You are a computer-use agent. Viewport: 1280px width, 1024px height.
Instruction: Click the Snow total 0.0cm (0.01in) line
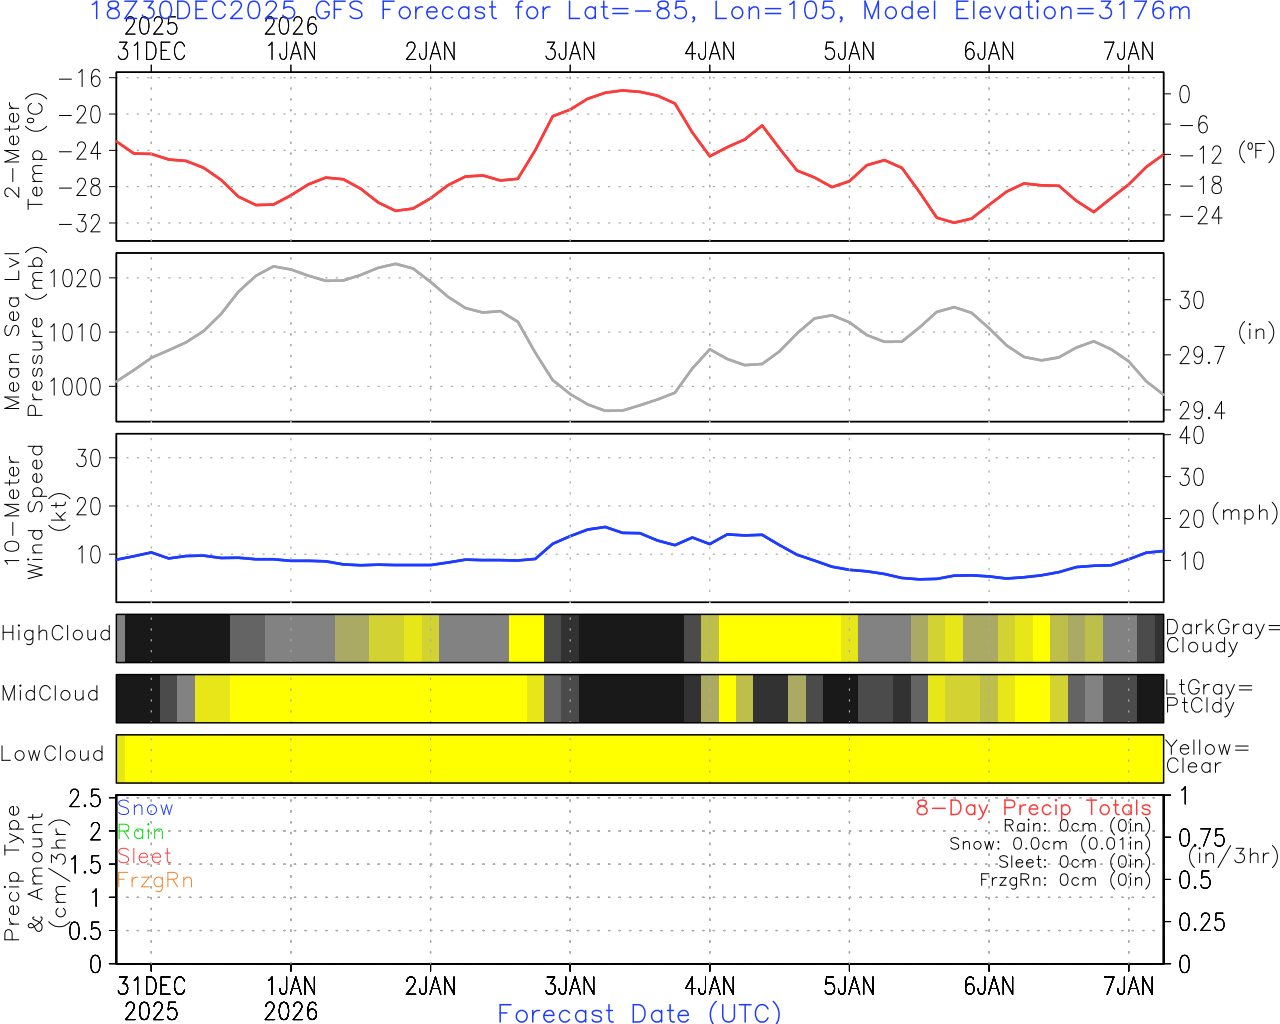[x=1050, y=844]
